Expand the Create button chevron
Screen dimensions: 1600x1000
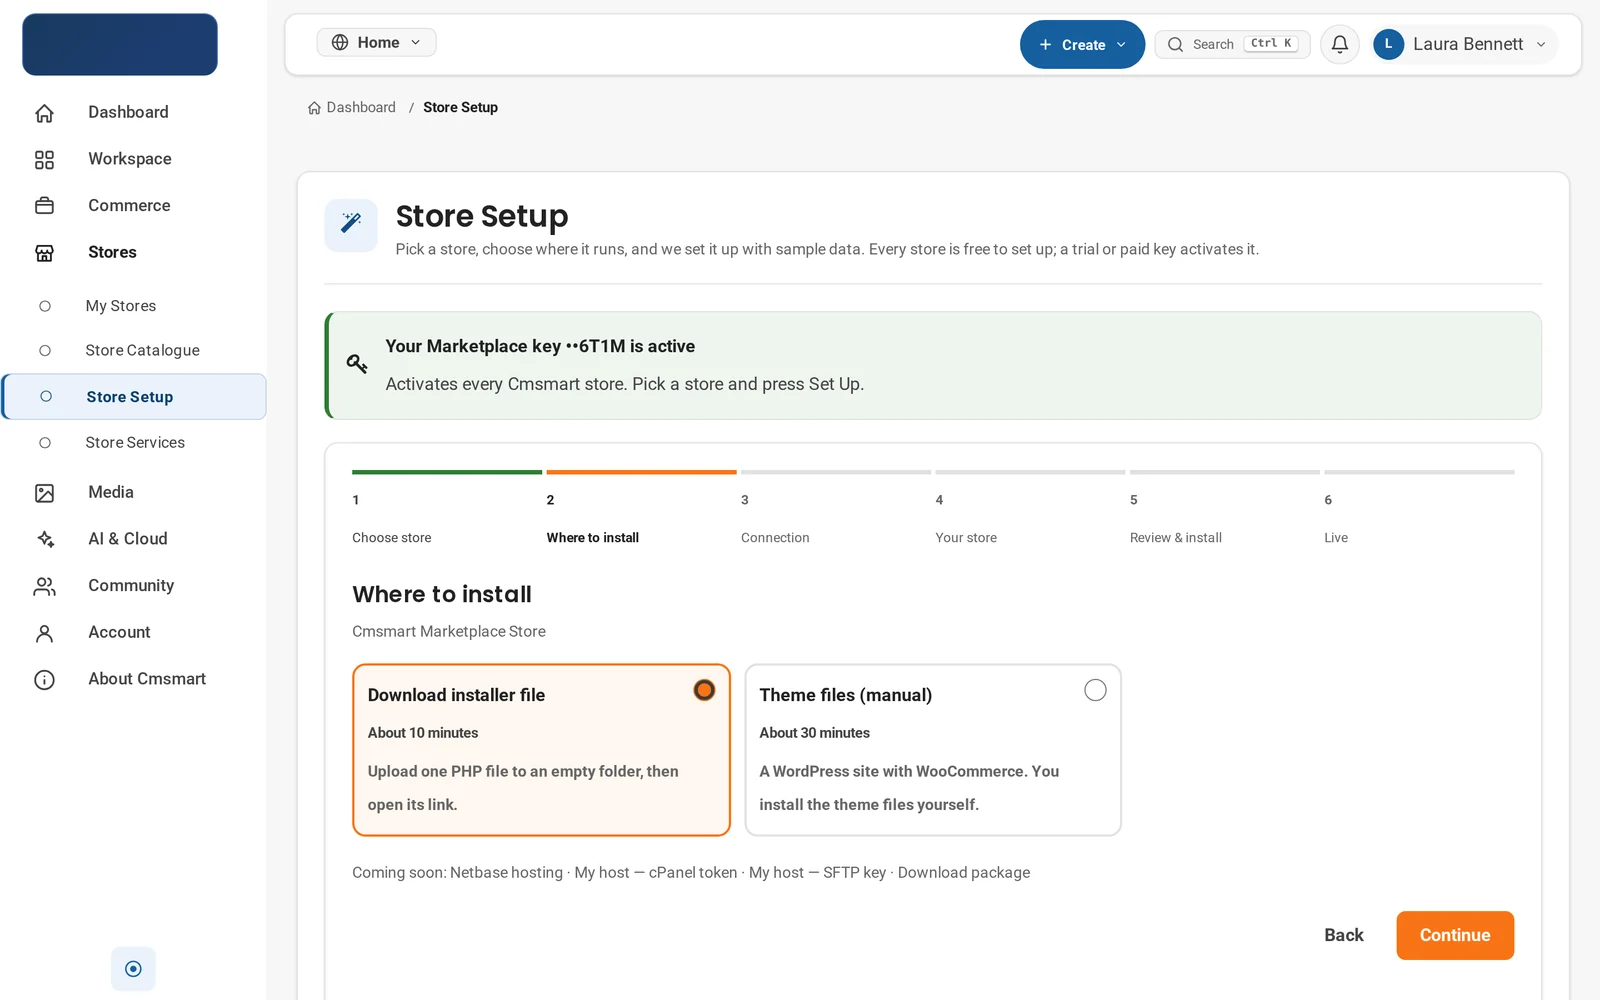[x=1121, y=45]
